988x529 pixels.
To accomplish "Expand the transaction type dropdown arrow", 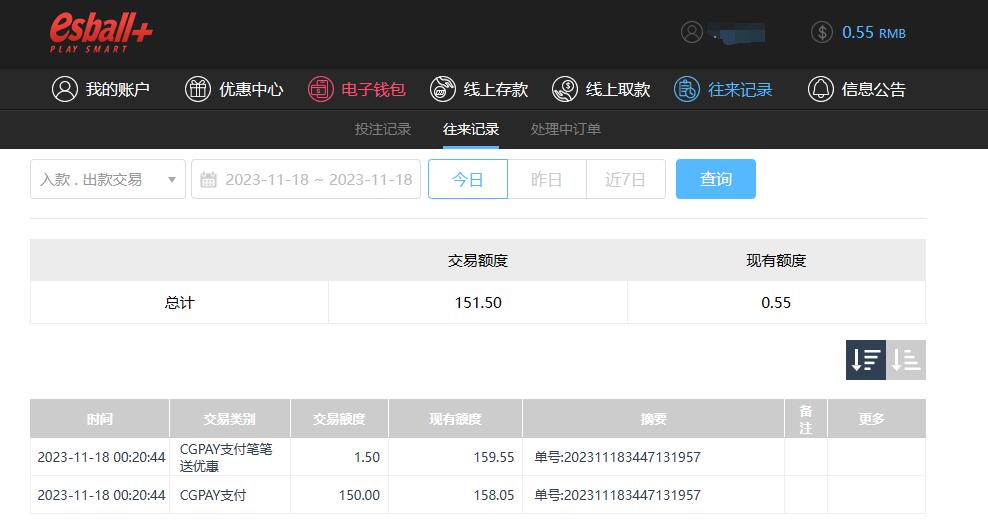I will 171,180.
